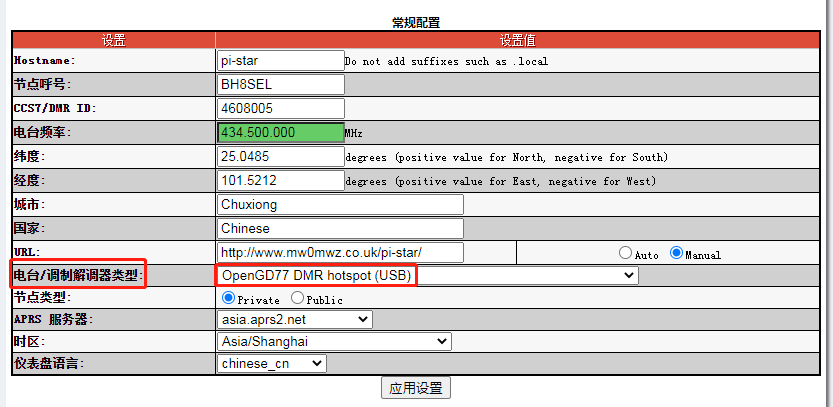
Task: Click the latitude field 25.0485
Action: click(x=280, y=157)
